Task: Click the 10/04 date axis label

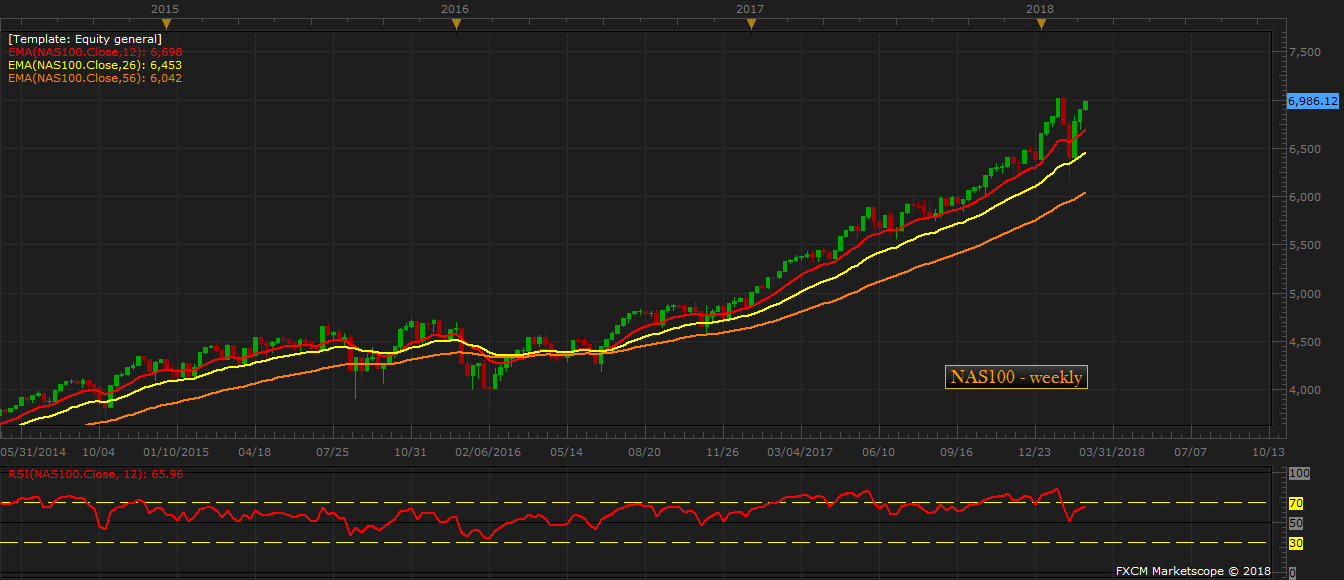Action: (100, 452)
